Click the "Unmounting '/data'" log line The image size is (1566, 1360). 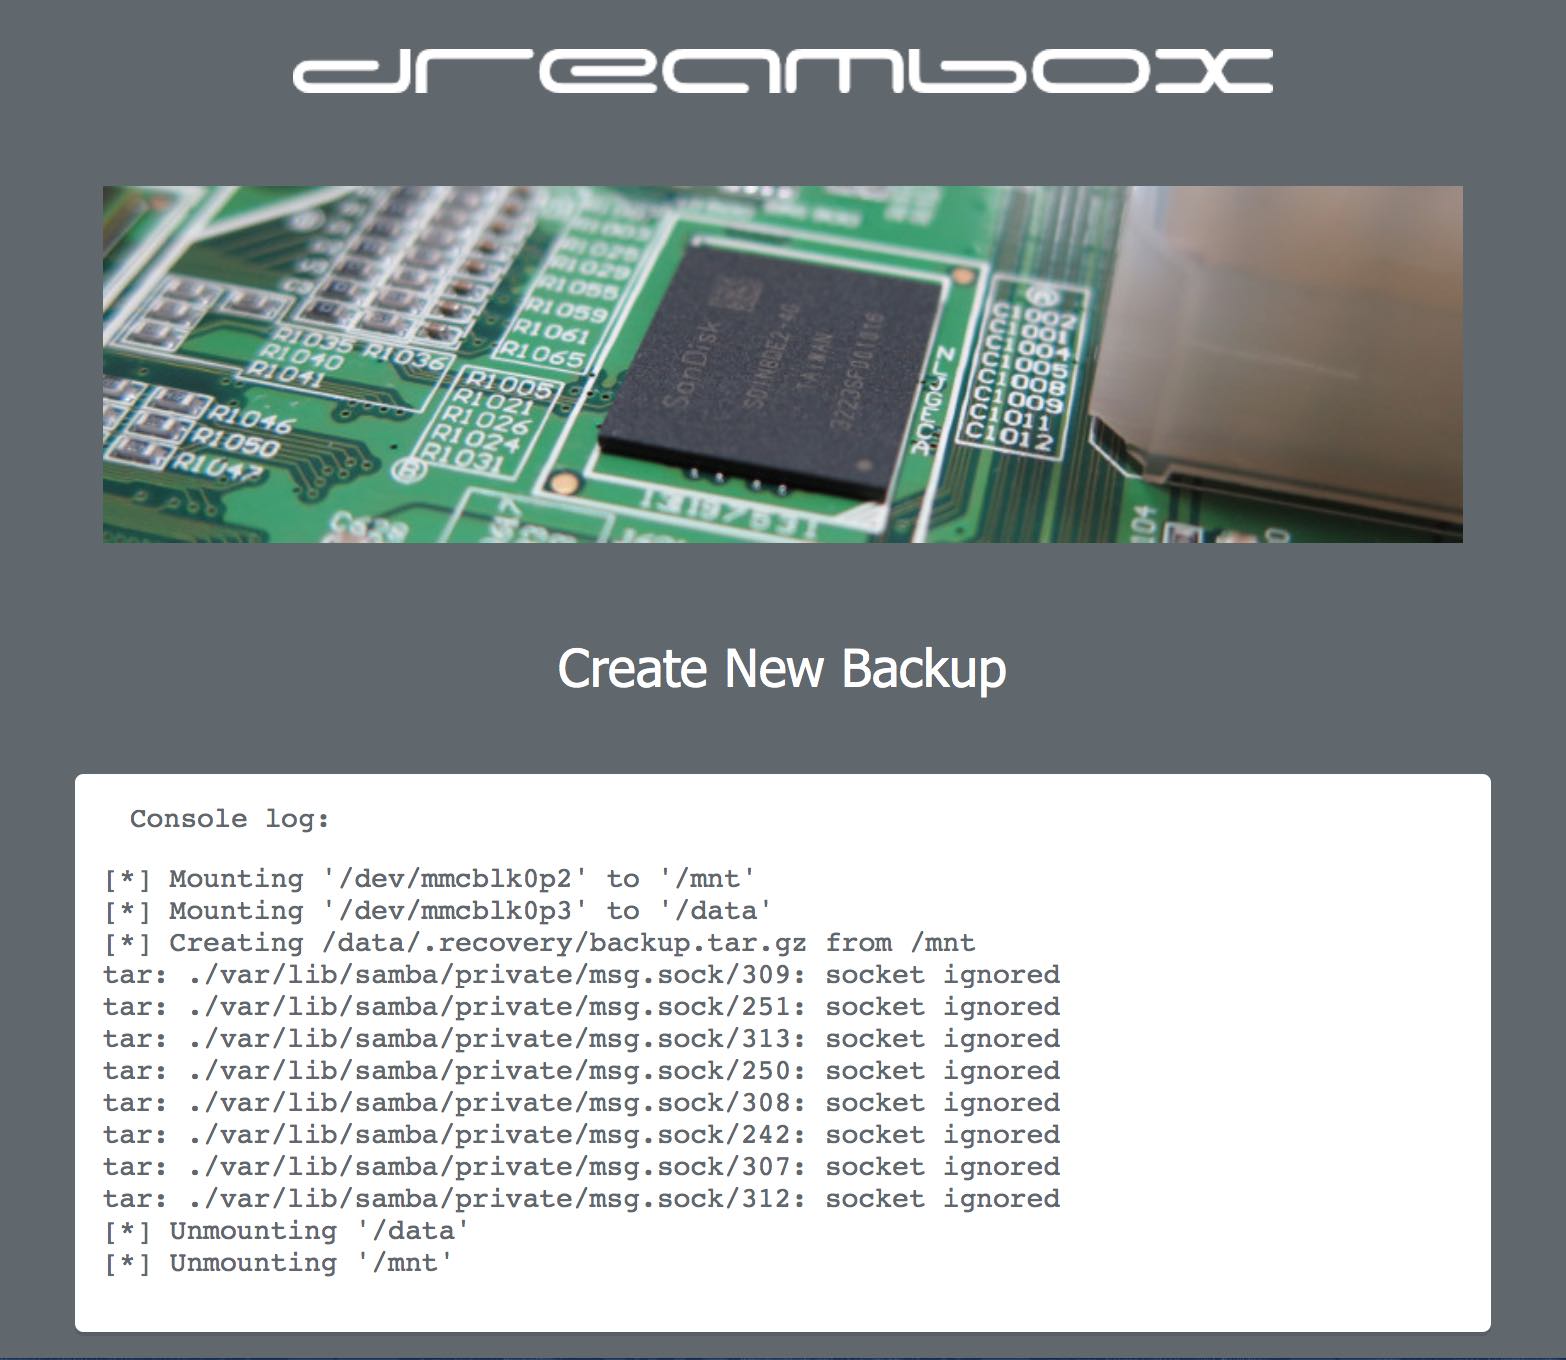287,1231
